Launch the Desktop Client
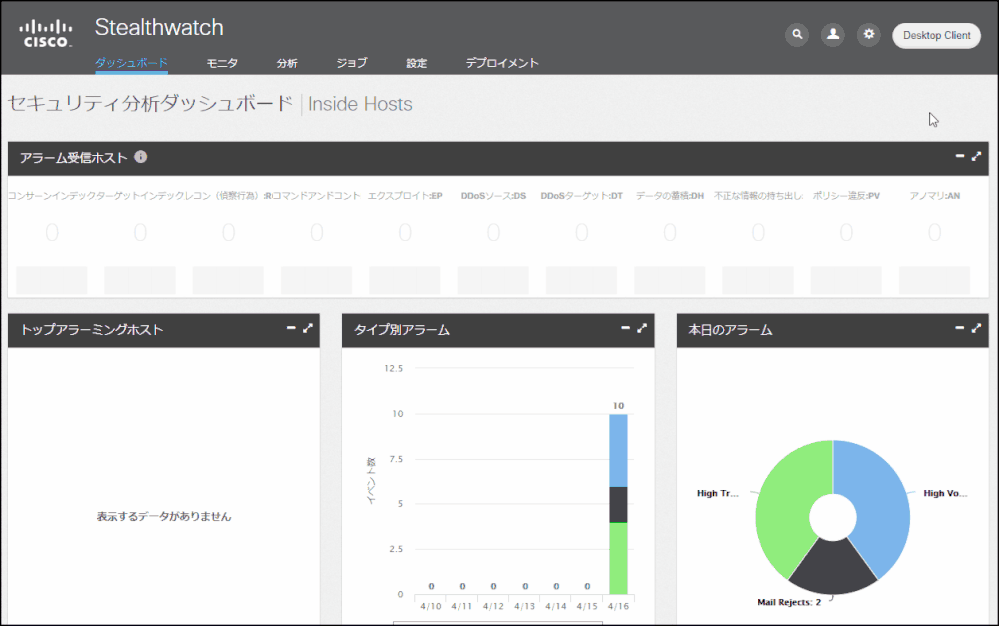The image size is (999, 626). point(937,36)
